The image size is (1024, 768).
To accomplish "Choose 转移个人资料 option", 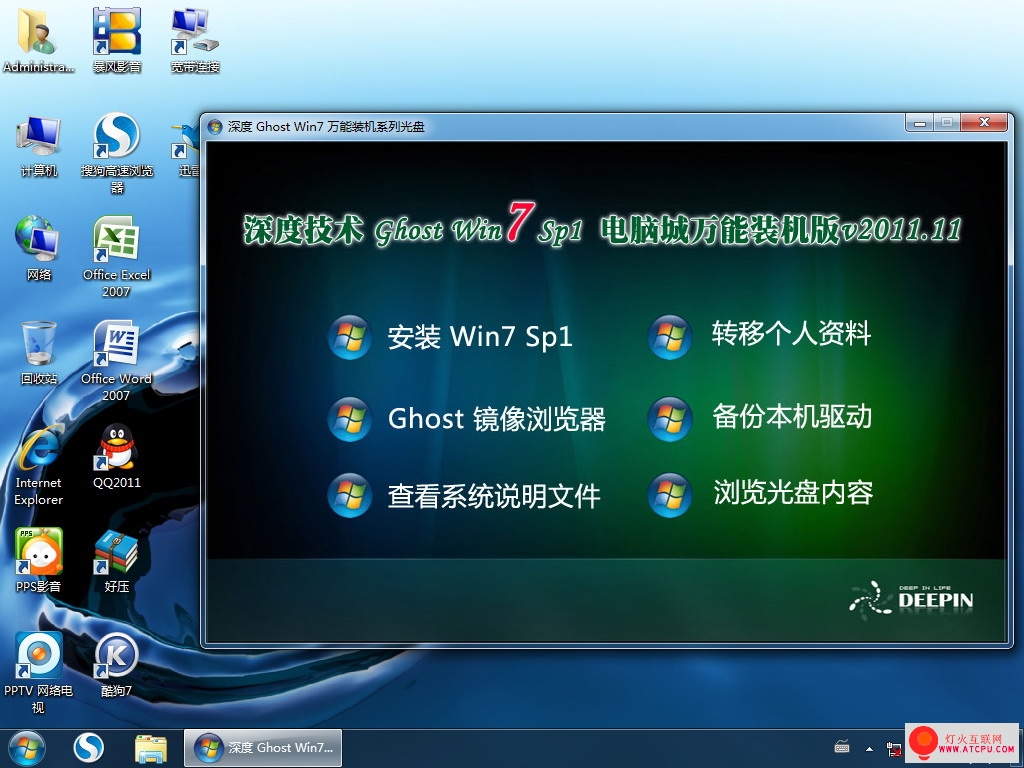I will [759, 337].
